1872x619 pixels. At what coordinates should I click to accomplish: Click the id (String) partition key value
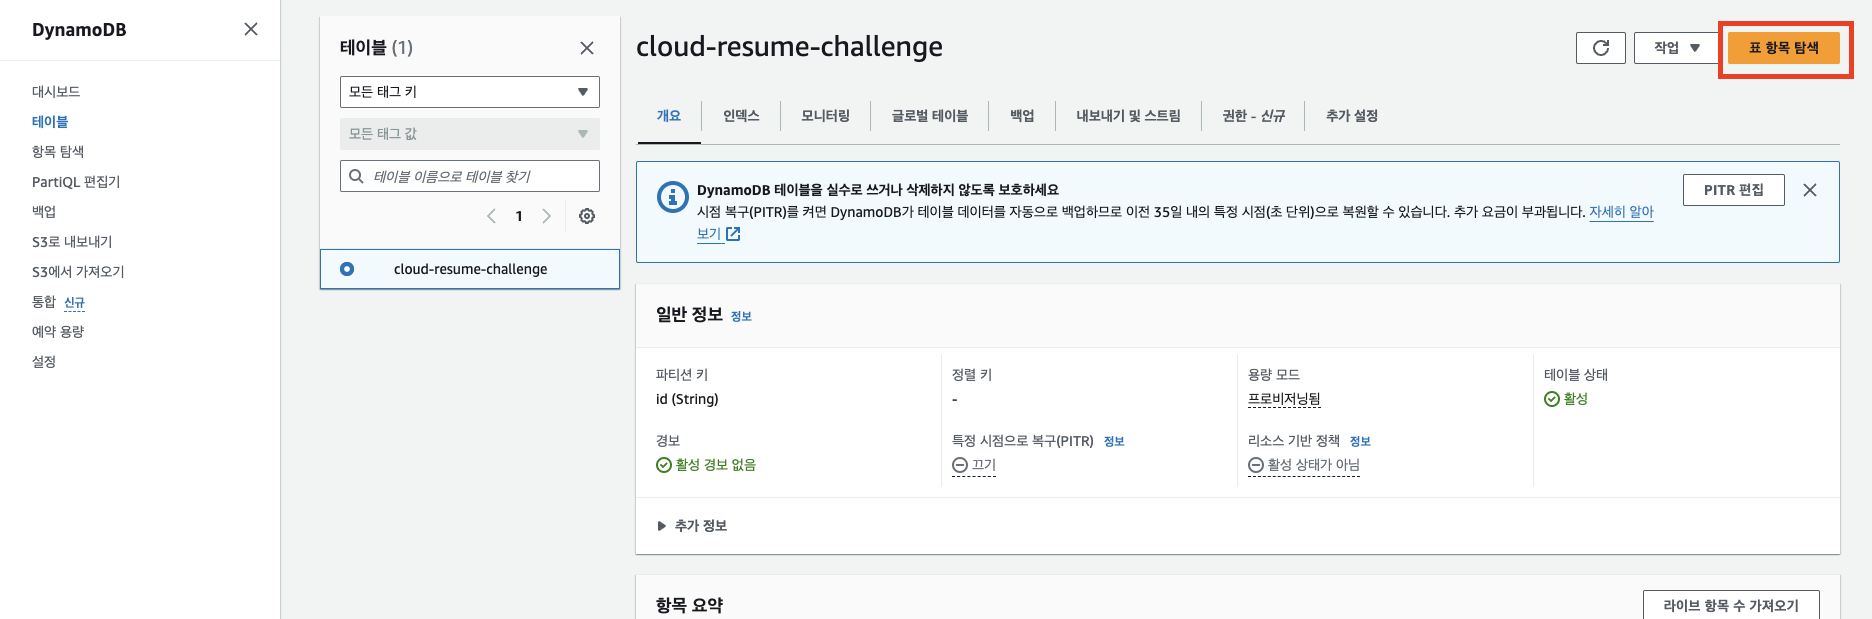tap(687, 399)
